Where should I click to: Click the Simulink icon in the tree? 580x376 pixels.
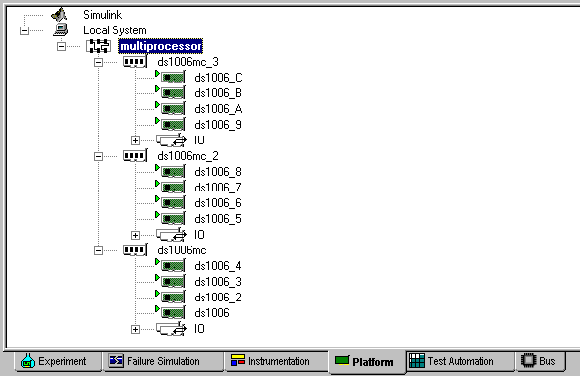(x=59, y=15)
